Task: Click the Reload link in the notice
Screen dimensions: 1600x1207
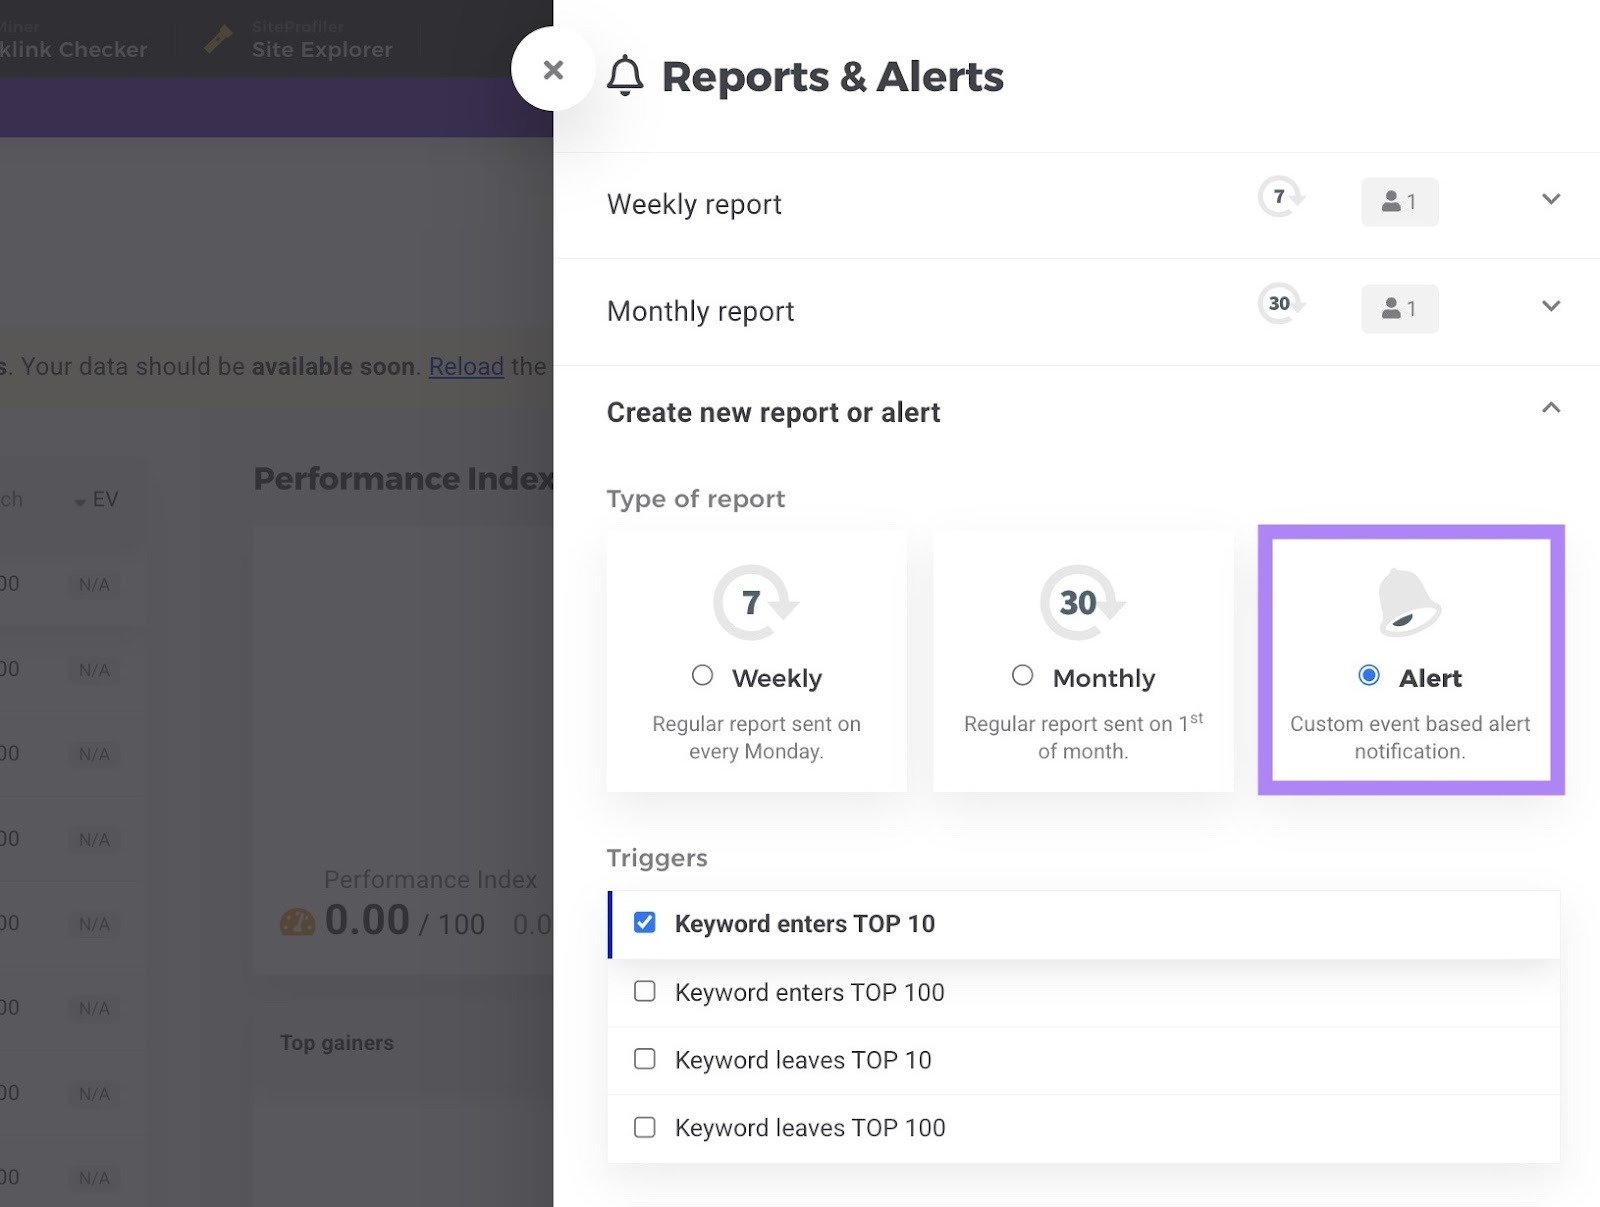Action: pos(466,367)
